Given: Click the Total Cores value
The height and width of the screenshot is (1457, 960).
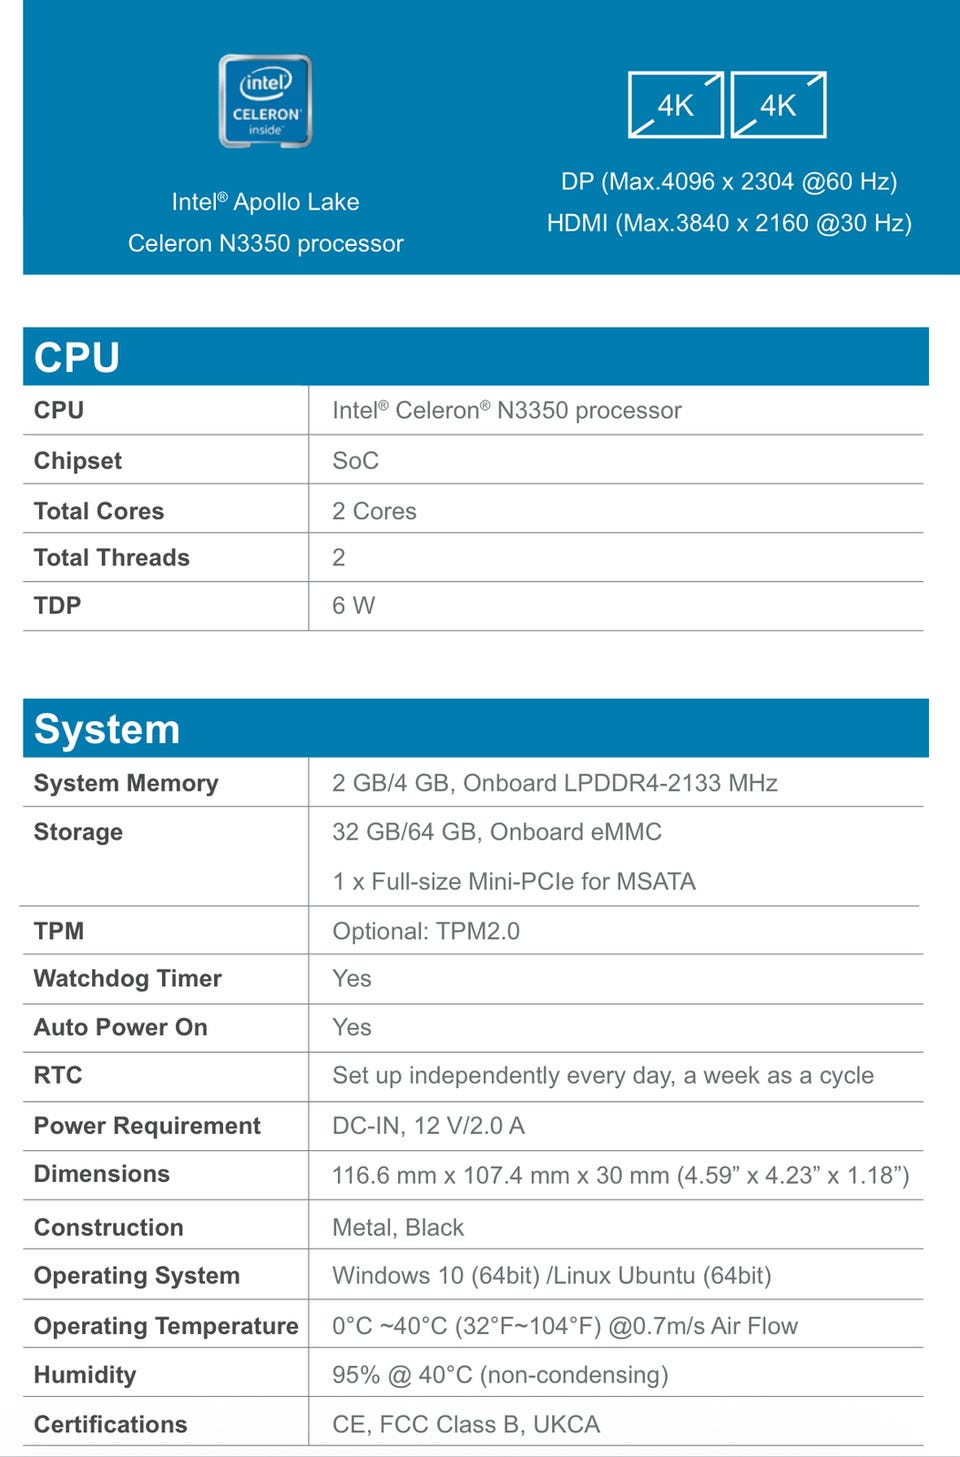Looking at the screenshot, I should (374, 511).
